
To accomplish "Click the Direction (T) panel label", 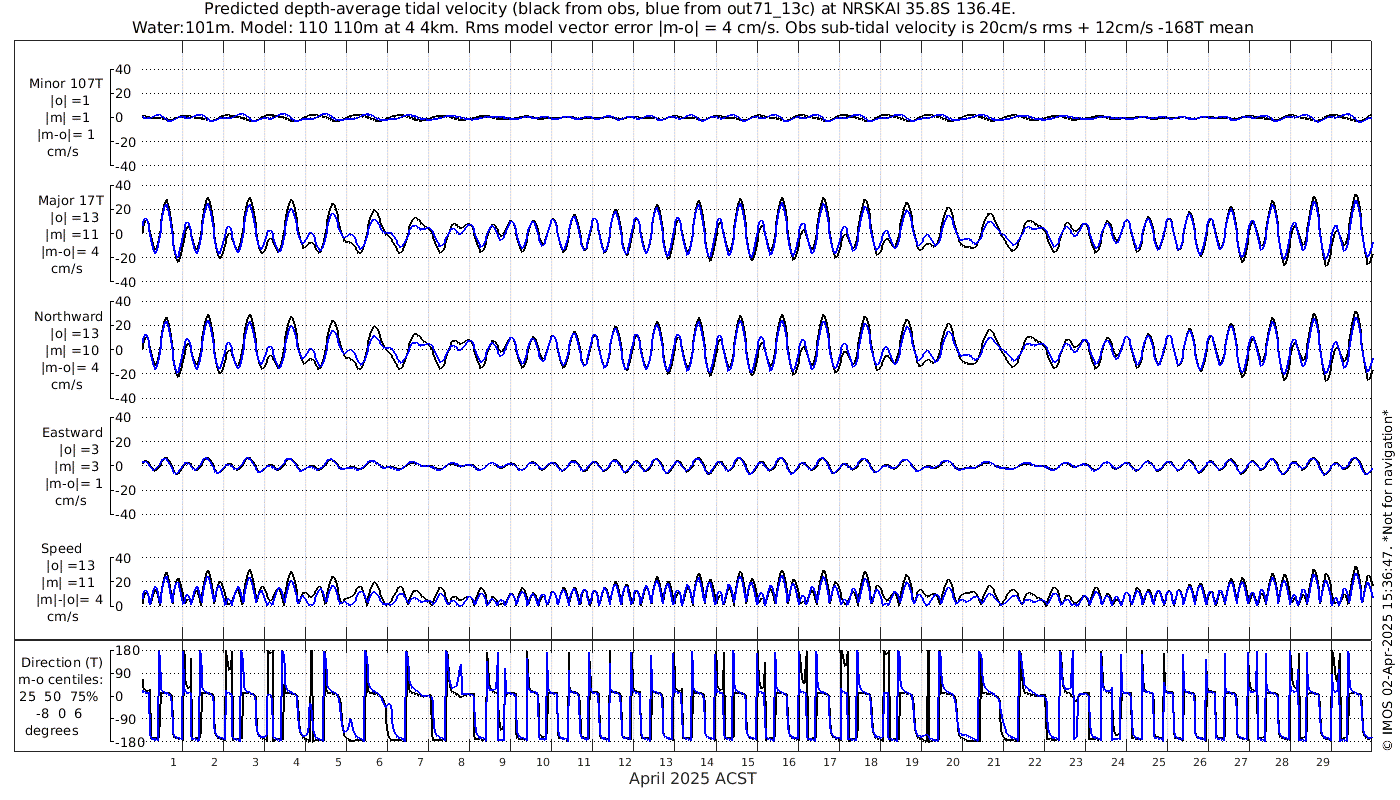I will point(62,662).
